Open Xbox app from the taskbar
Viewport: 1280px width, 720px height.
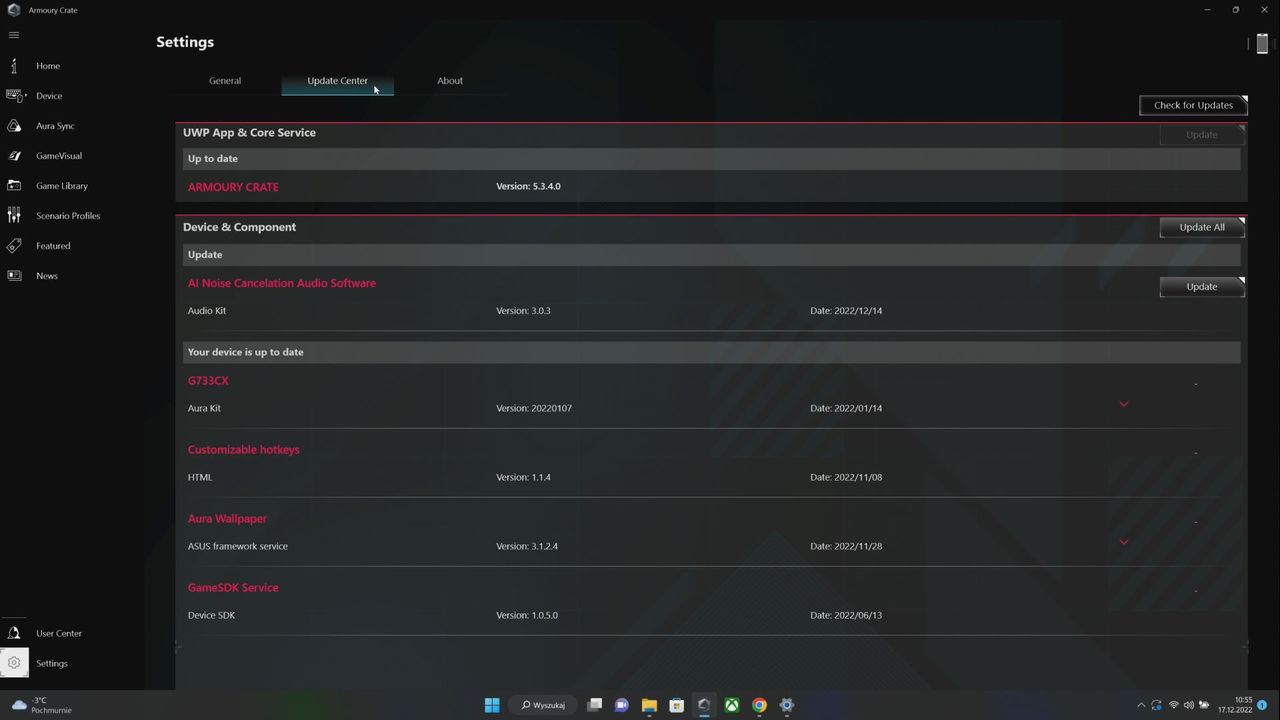(732, 705)
